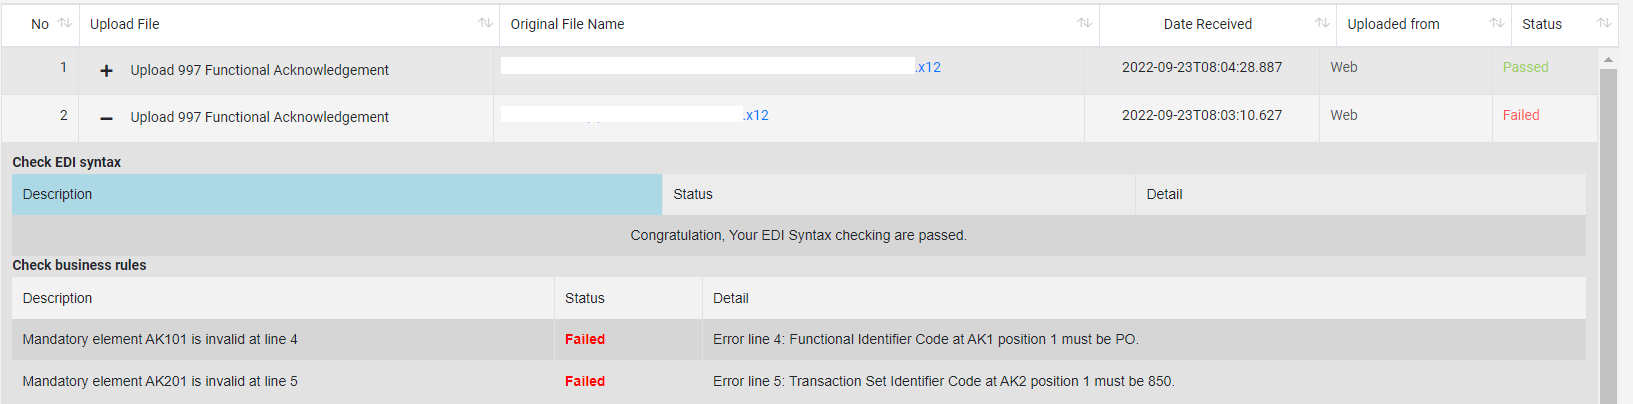Sort by Uploaded from column arrows
Screen dimensions: 1633x404
pyautogui.click(x=1497, y=23)
